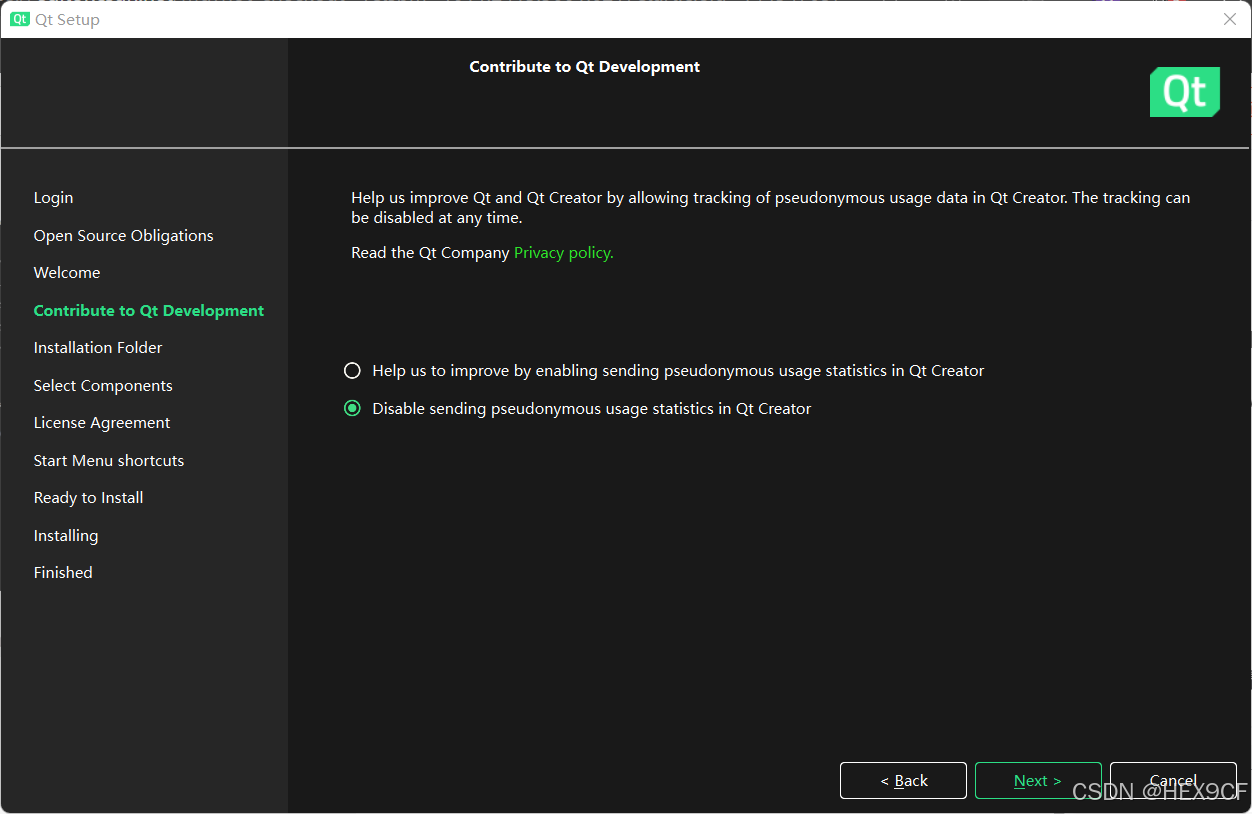Click the Qt Setup title bar icon
This screenshot has width=1252, height=814.
[x=20, y=19]
